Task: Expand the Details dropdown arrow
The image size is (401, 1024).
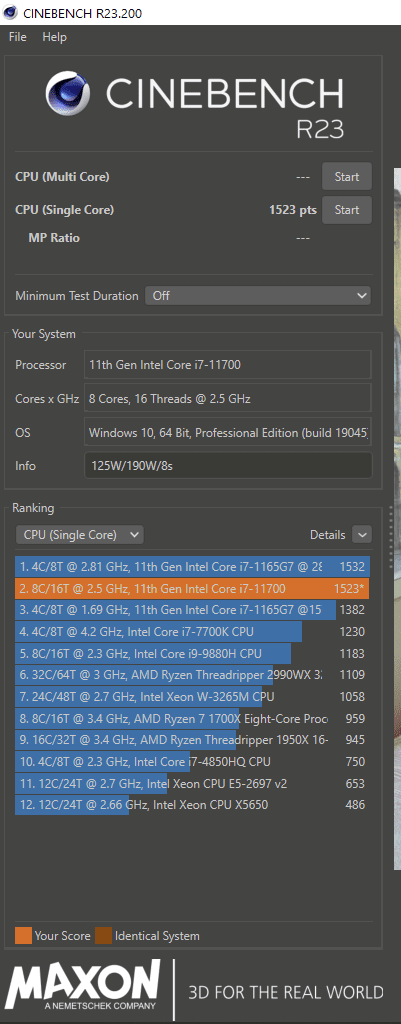Action: (362, 535)
